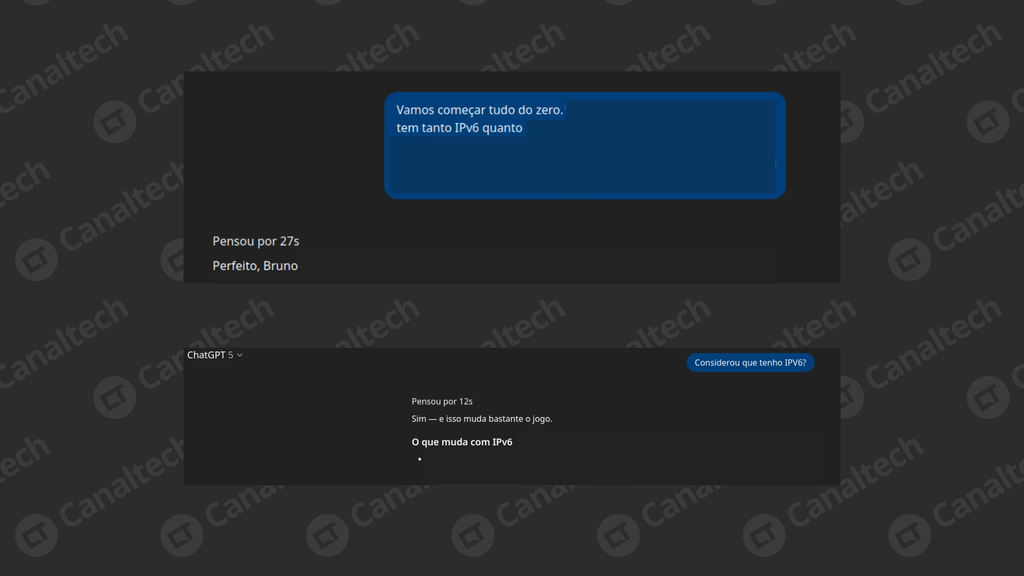Click the 'Perfeito, Bruno' response text
The height and width of the screenshot is (576, 1024).
click(x=255, y=266)
